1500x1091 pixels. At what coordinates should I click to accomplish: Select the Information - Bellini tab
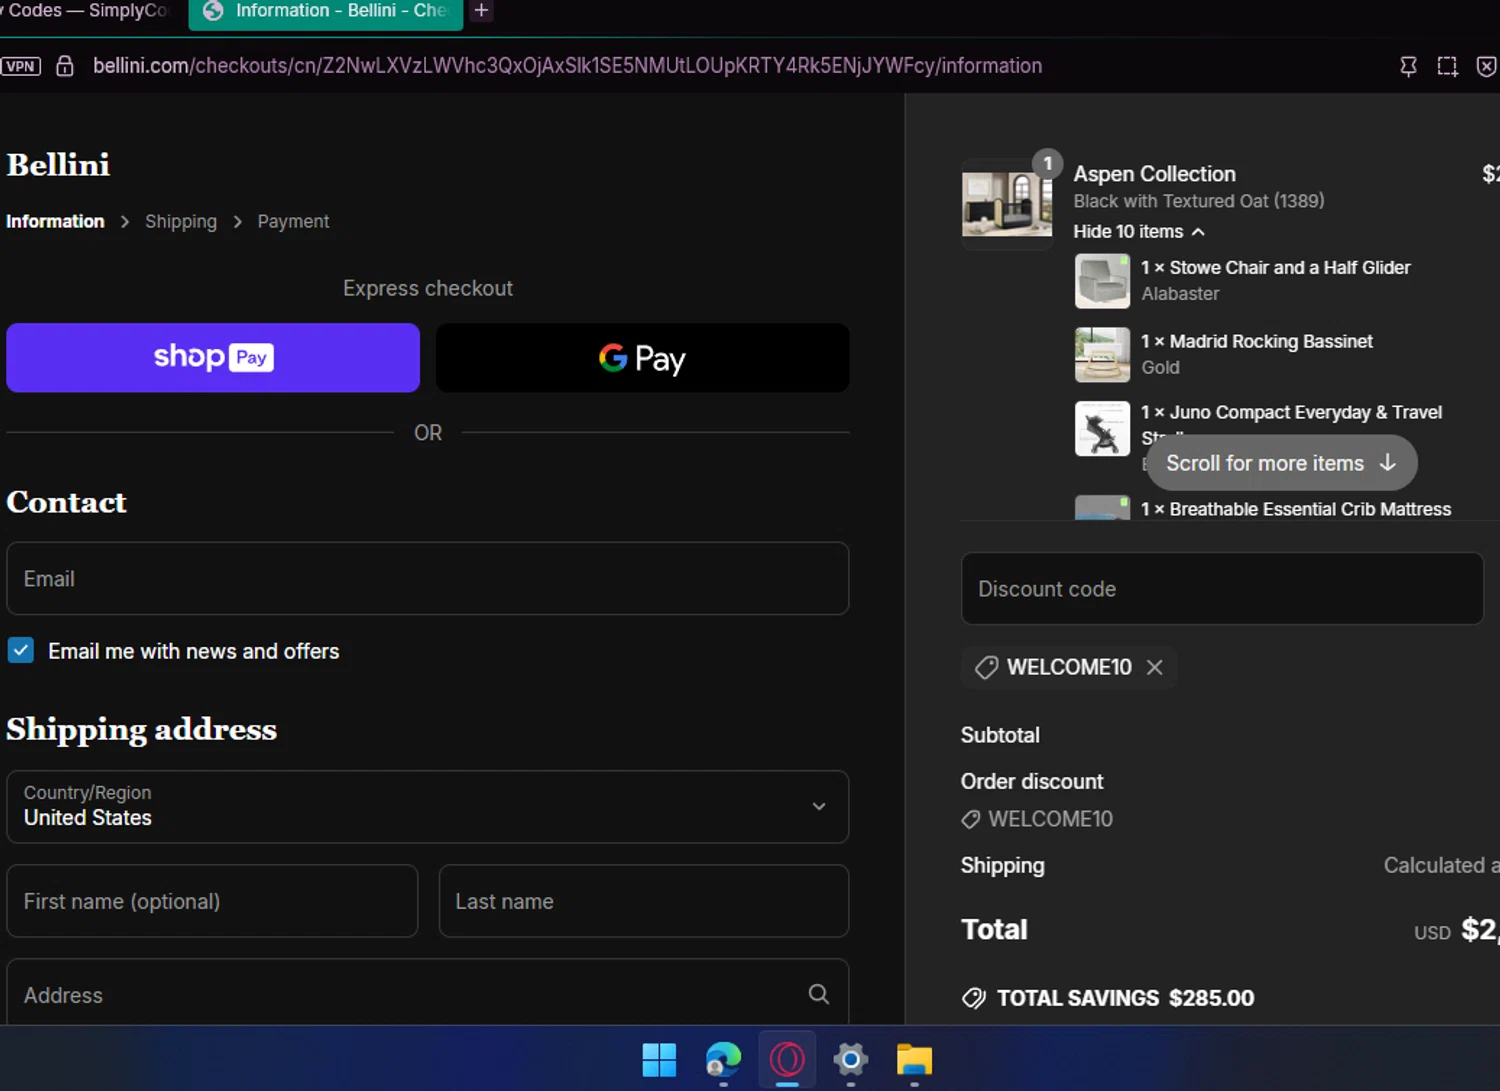[326, 12]
